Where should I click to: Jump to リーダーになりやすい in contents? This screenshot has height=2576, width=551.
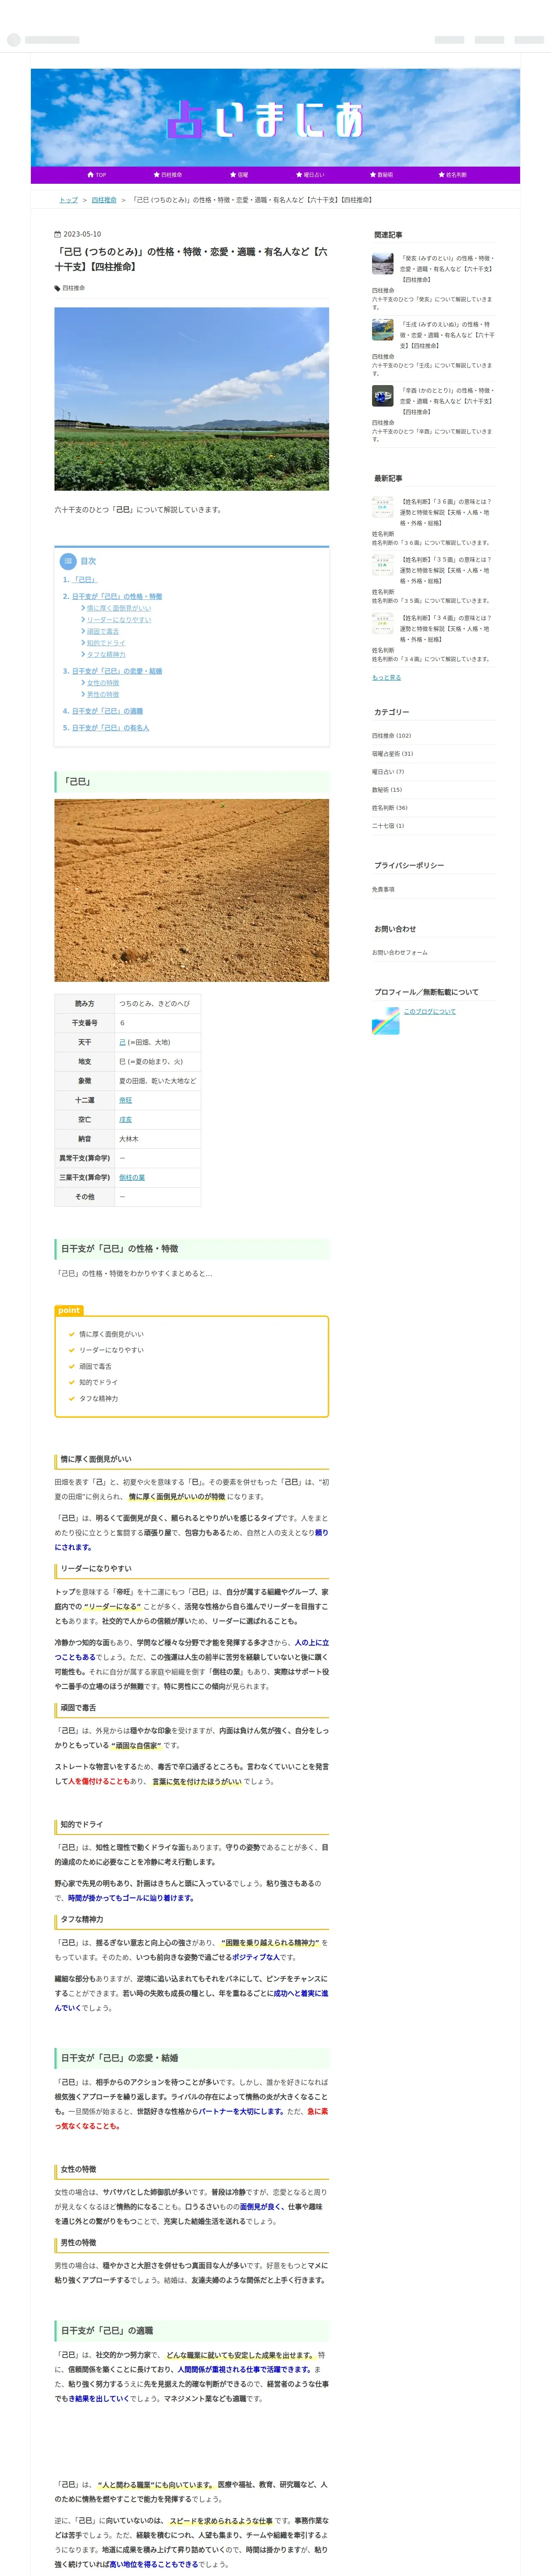pyautogui.click(x=118, y=620)
